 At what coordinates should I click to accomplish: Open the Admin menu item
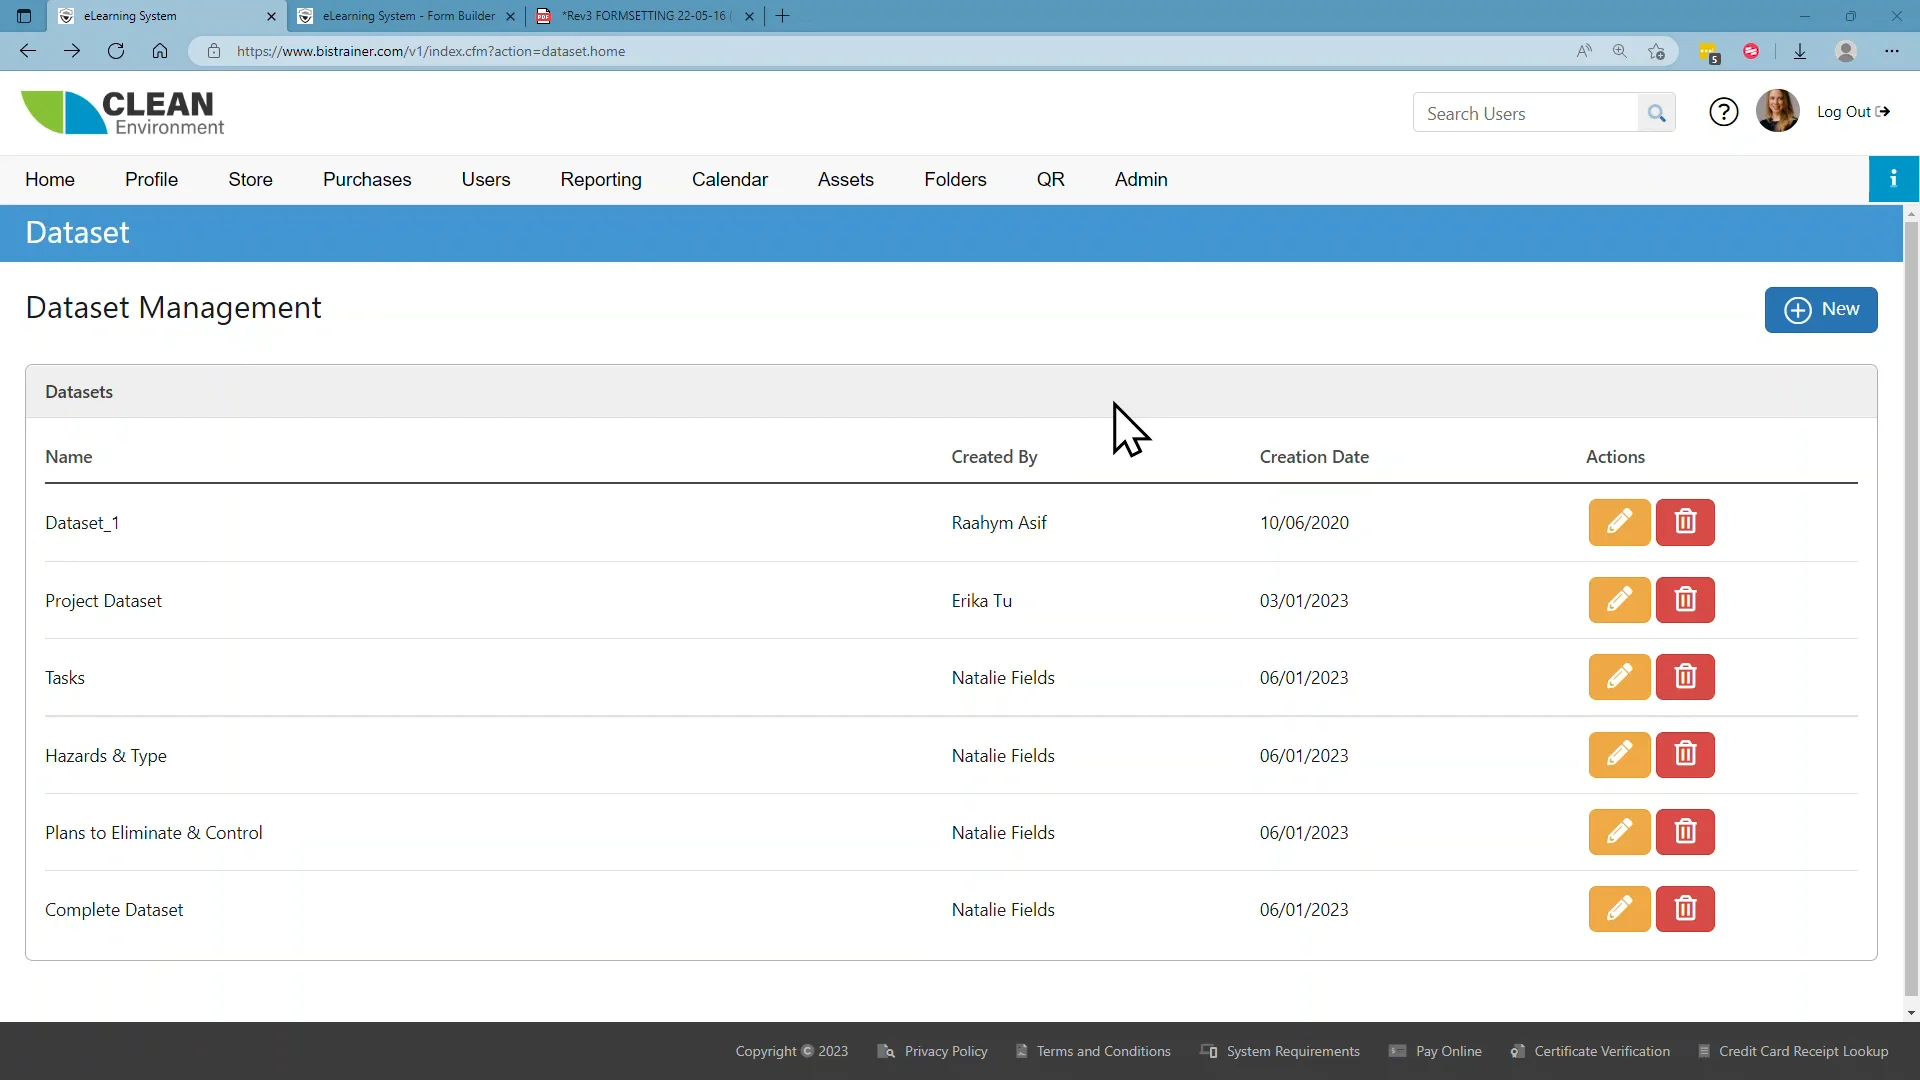[1141, 179]
